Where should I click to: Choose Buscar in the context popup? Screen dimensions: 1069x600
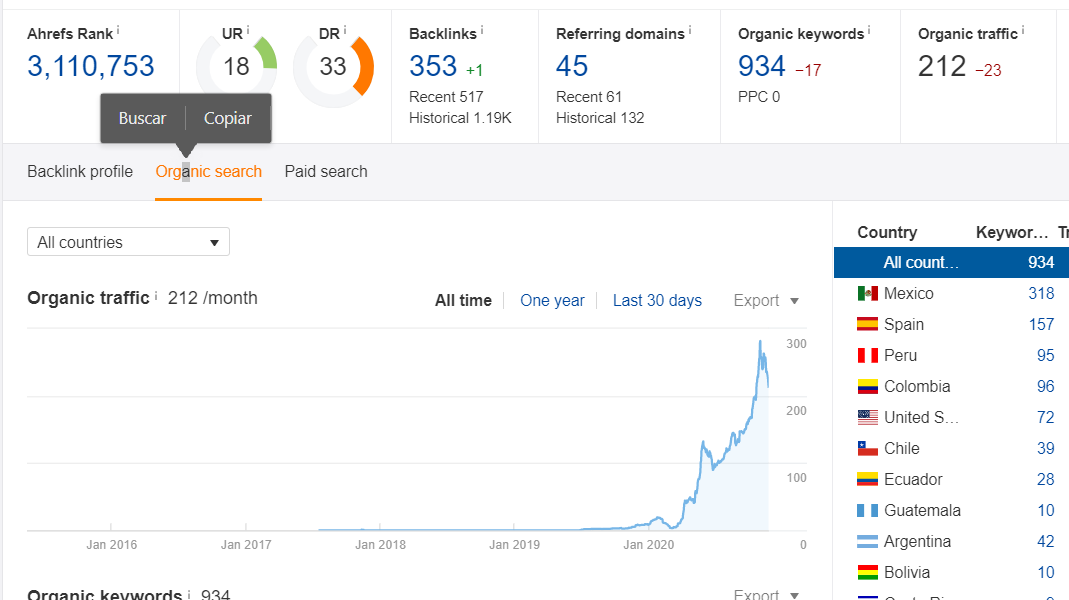(142, 119)
